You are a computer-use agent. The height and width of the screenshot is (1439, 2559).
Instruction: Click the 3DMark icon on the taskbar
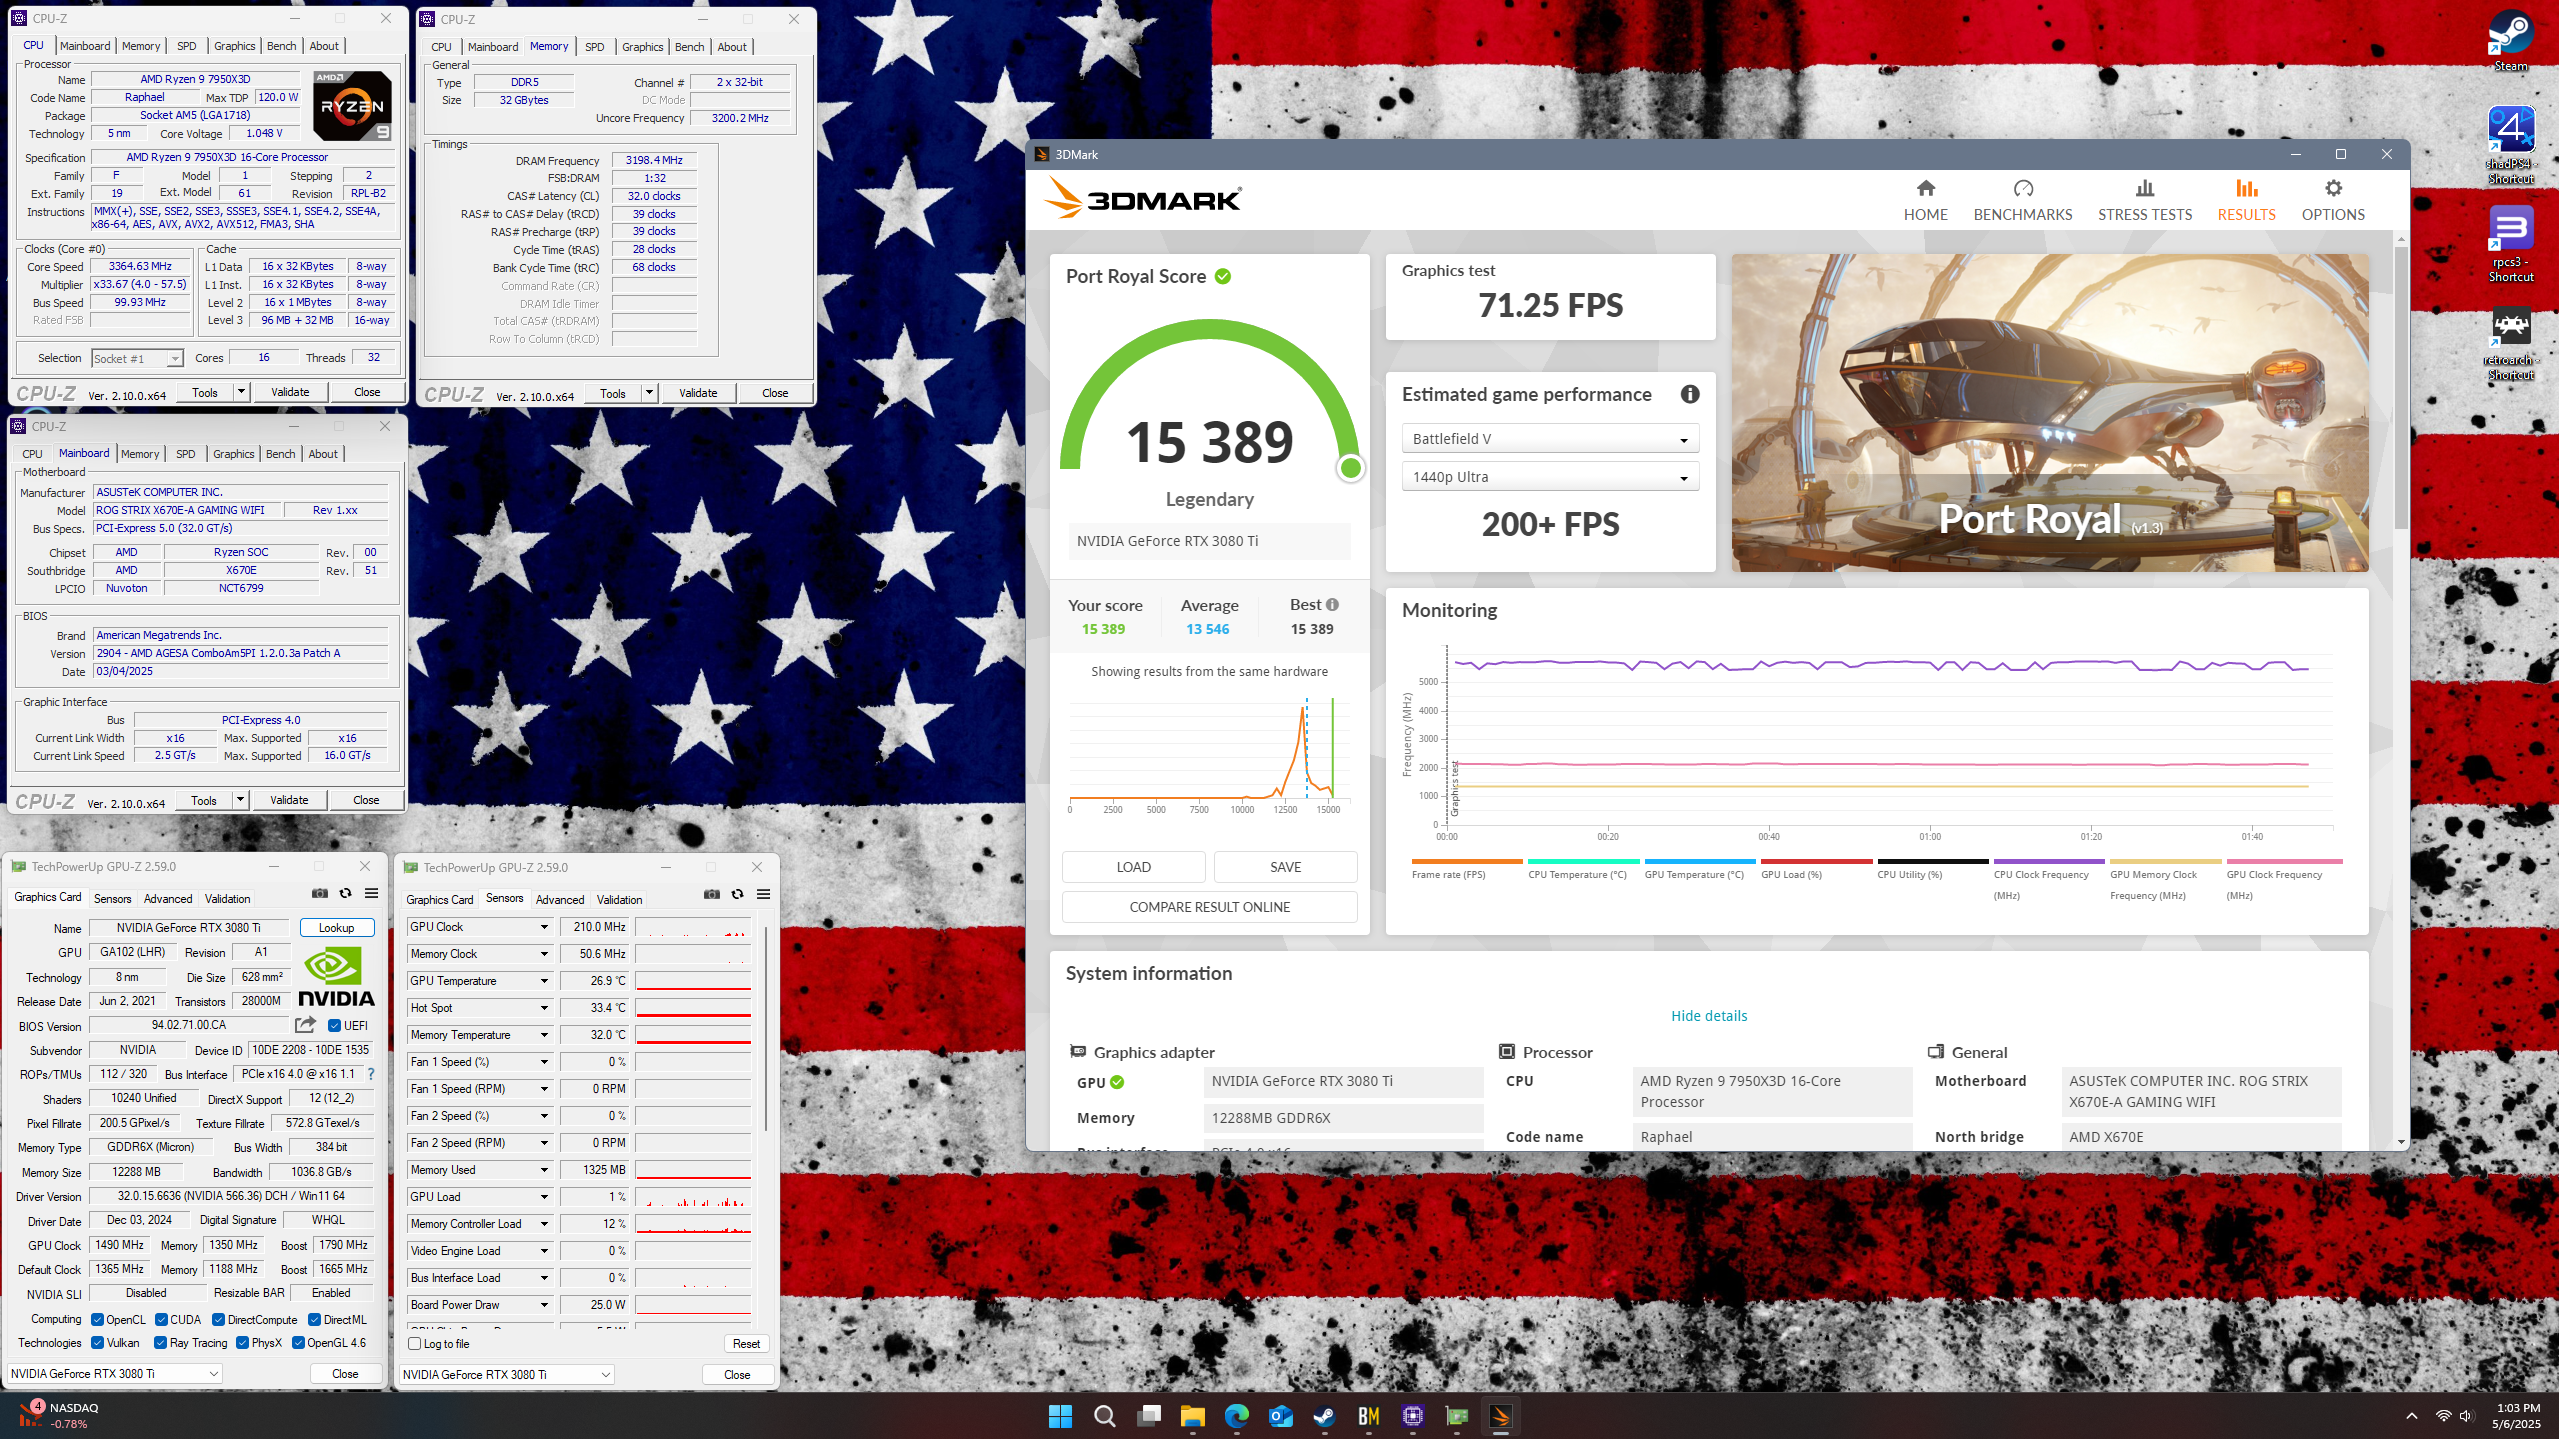(x=1500, y=1416)
